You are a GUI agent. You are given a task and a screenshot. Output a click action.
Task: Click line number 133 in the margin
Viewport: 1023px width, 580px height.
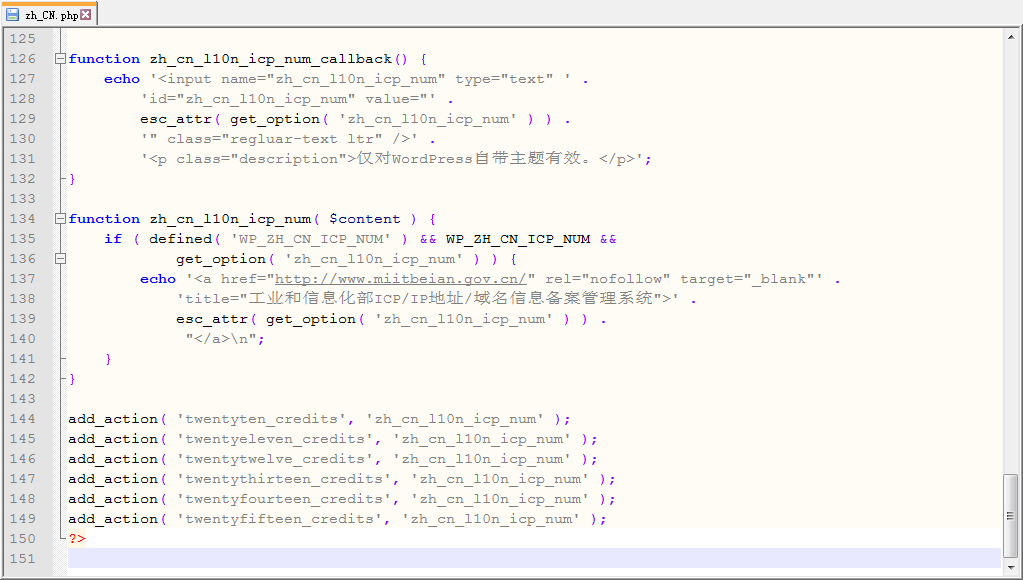pyautogui.click(x=23, y=198)
